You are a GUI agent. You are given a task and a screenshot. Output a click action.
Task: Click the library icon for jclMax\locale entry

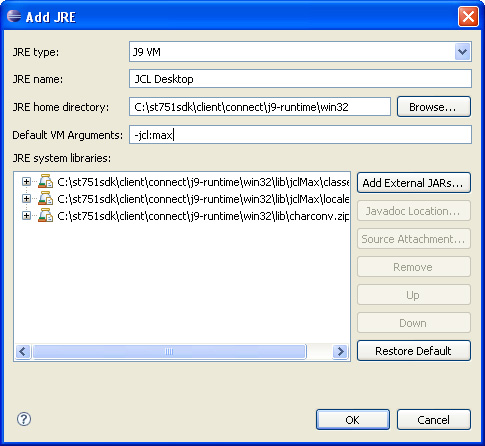click(45, 199)
